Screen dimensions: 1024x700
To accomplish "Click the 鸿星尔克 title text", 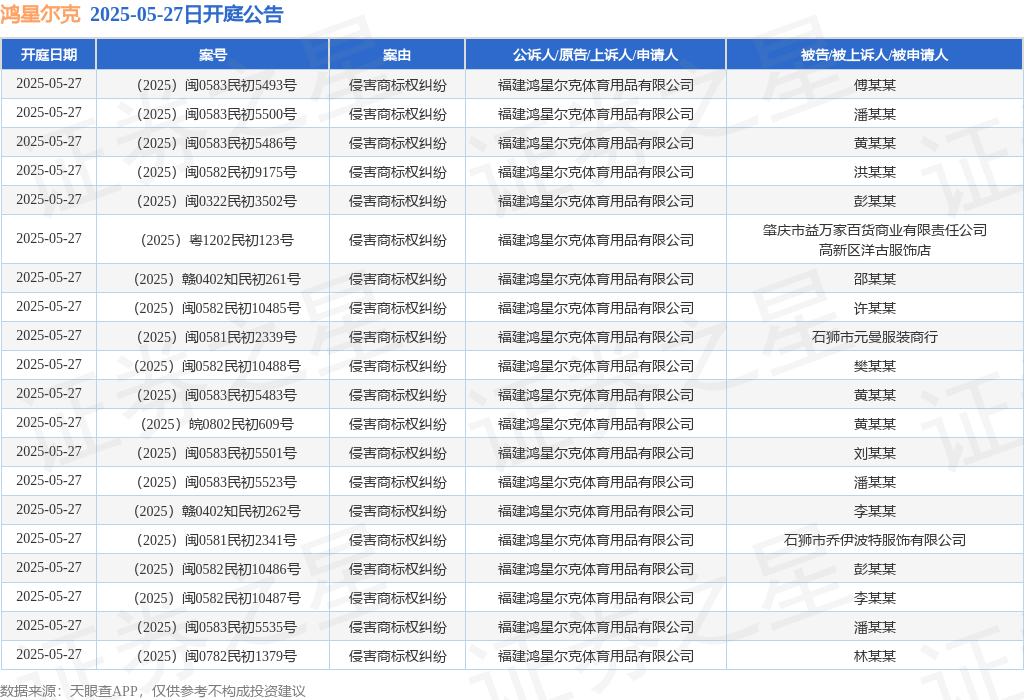I will [40, 14].
